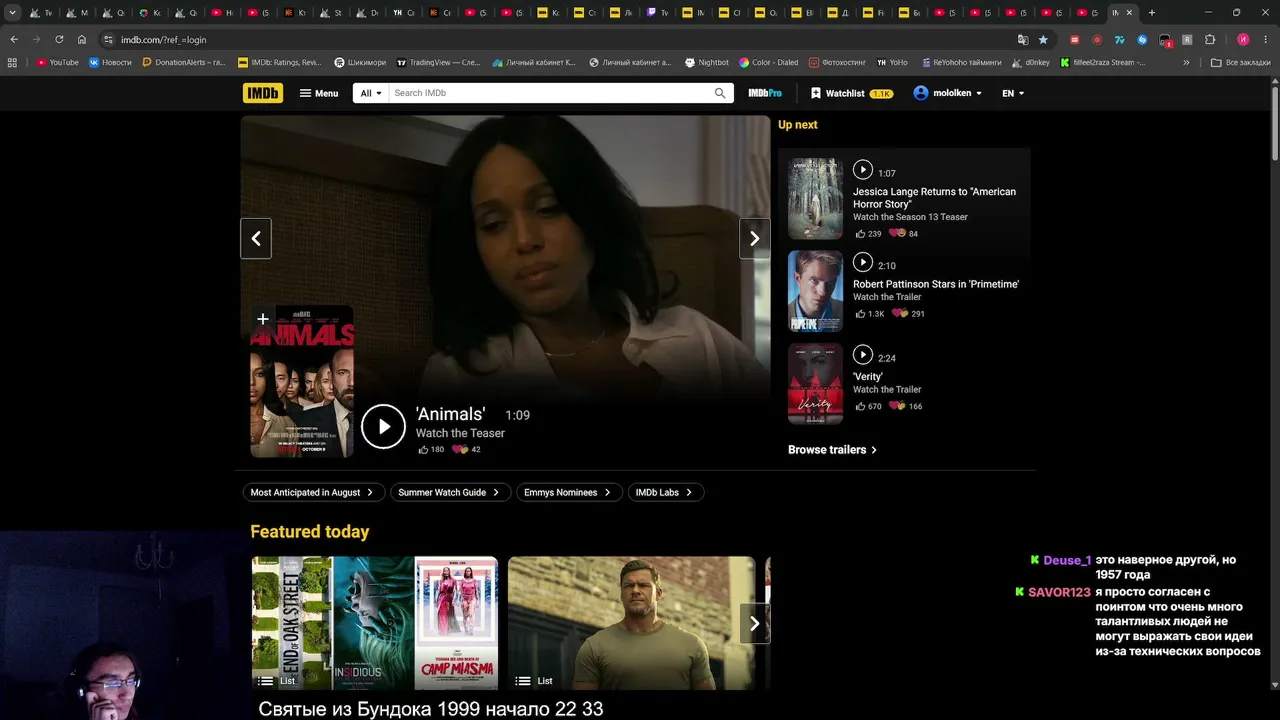Screen dimensions: 1280x720
Task: Play the Verity trailer
Action: click(x=863, y=354)
